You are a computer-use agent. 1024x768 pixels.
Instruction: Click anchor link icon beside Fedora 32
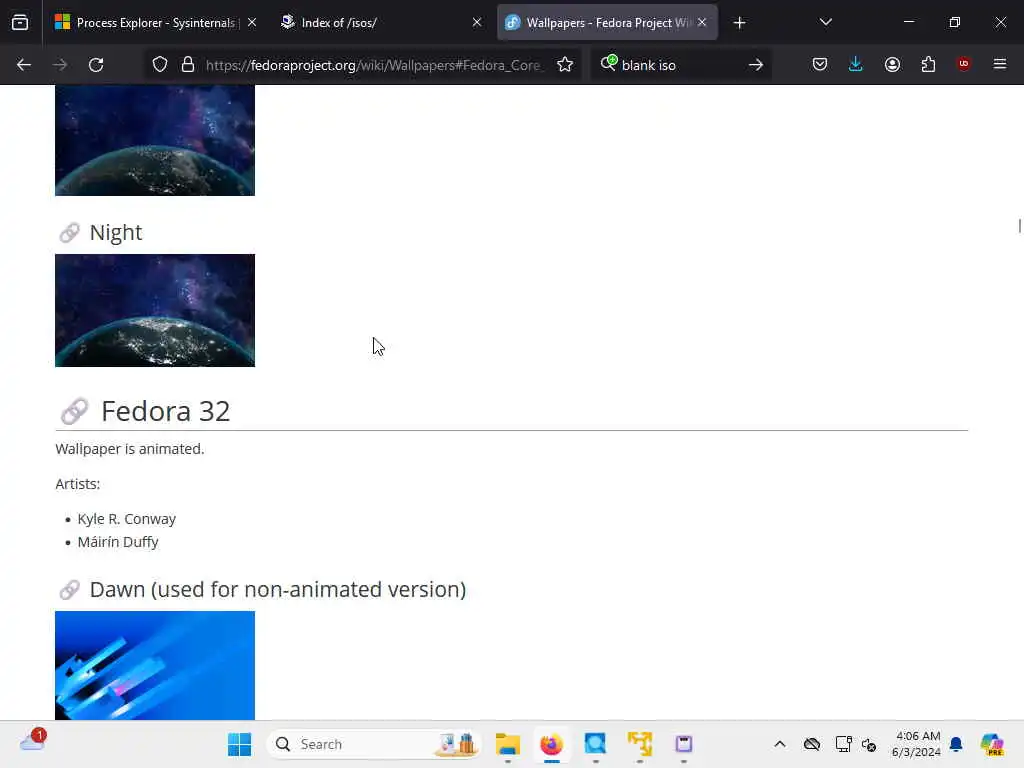coord(74,411)
